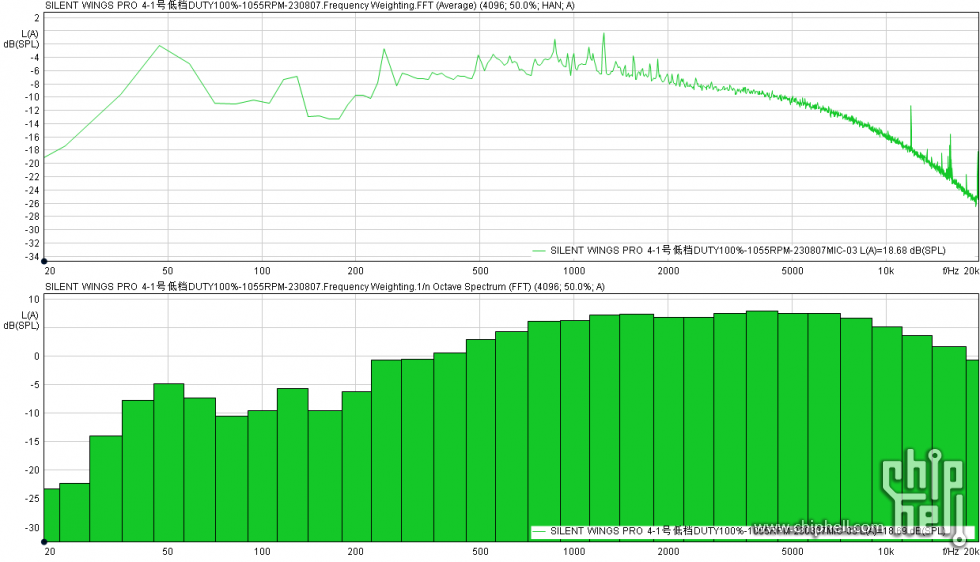The height and width of the screenshot is (562, 980).
Task: Click the 50 Hz peak on FFT curve
Action: tap(160, 46)
